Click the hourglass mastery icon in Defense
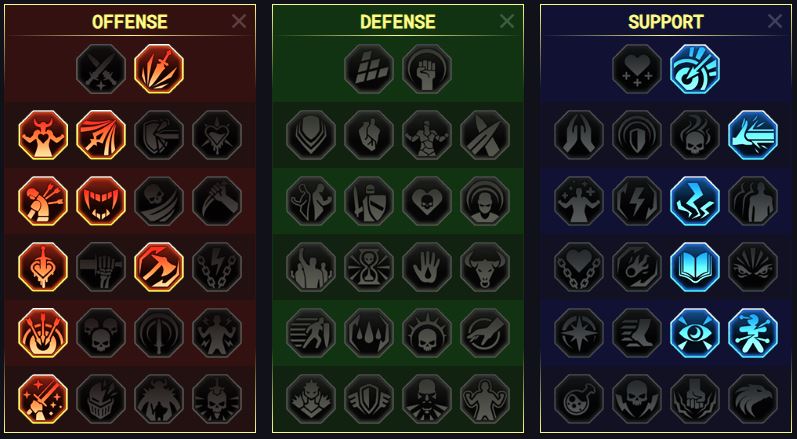Image resolution: width=797 pixels, height=439 pixels. 369,267
